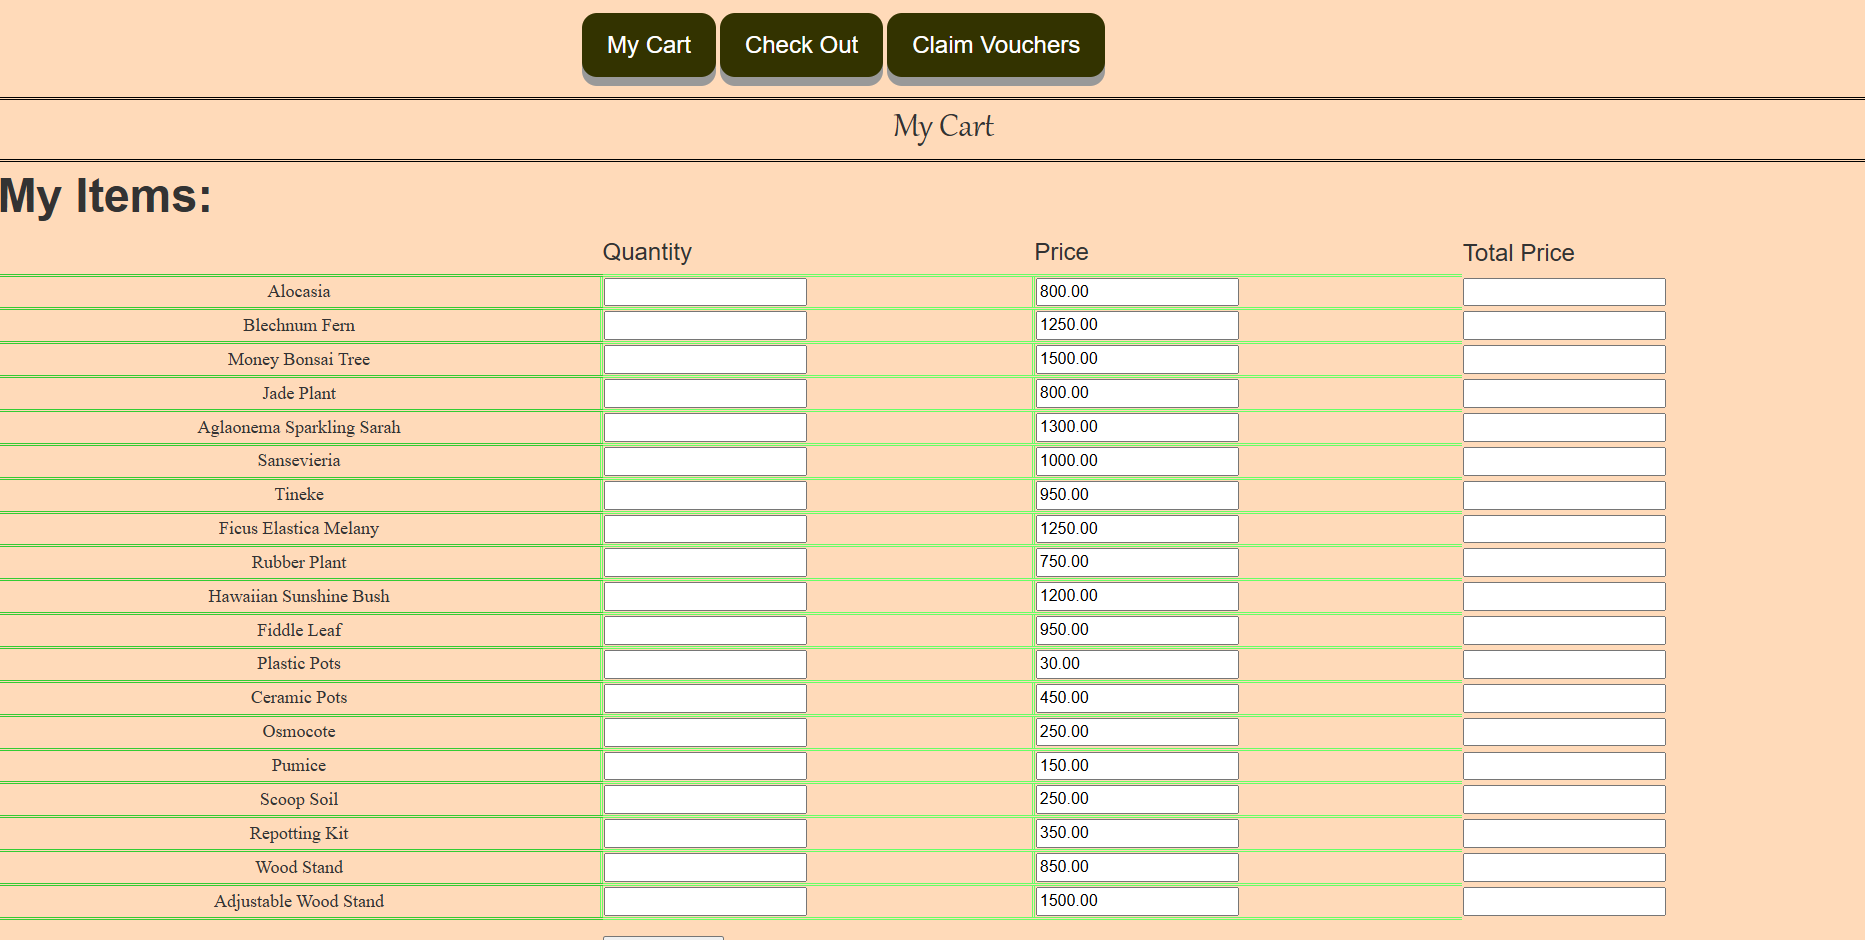This screenshot has height=940, width=1865.
Task: Select the Scoop Soil price field
Action: (x=1137, y=799)
